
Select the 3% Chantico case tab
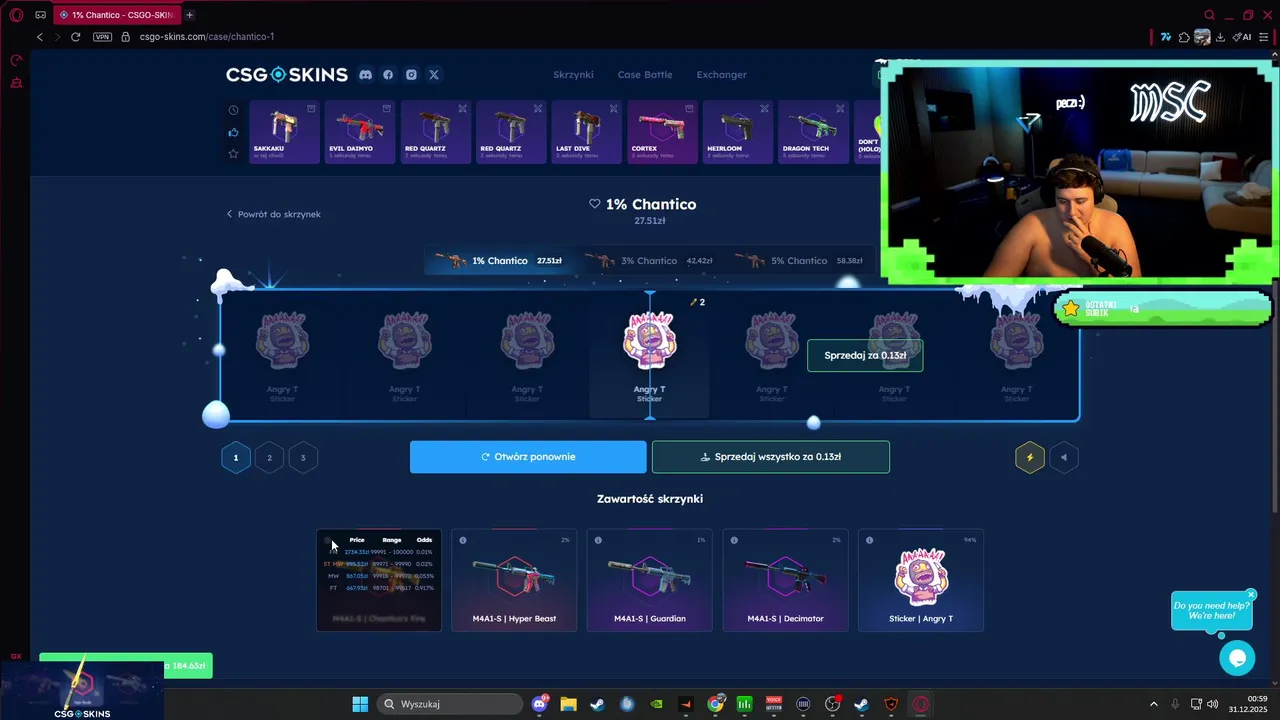[648, 261]
